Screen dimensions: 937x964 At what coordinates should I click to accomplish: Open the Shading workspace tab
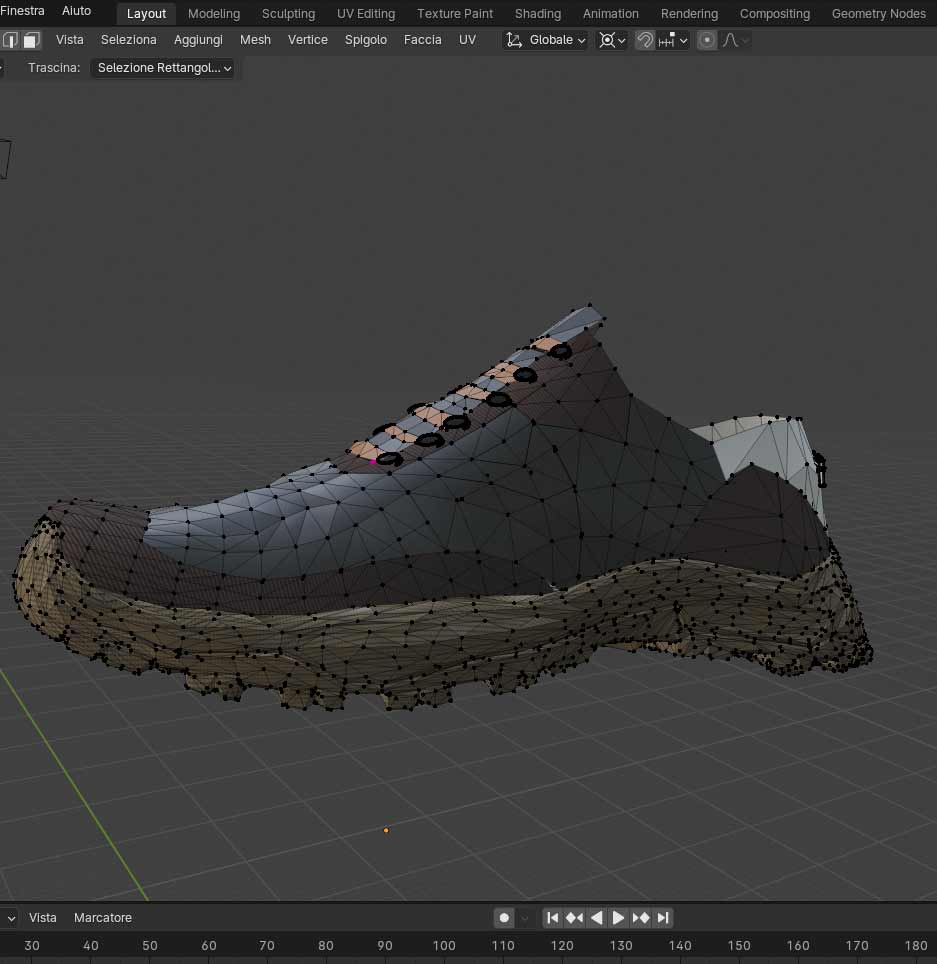[x=537, y=14]
